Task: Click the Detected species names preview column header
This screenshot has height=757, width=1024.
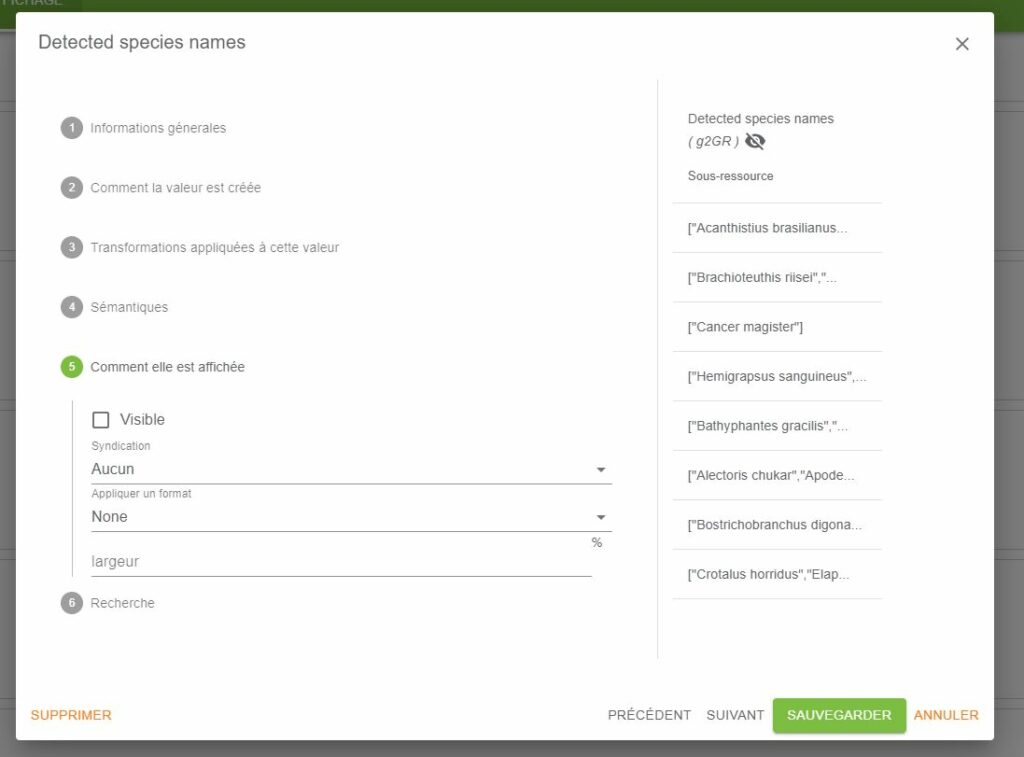Action: pos(761,119)
